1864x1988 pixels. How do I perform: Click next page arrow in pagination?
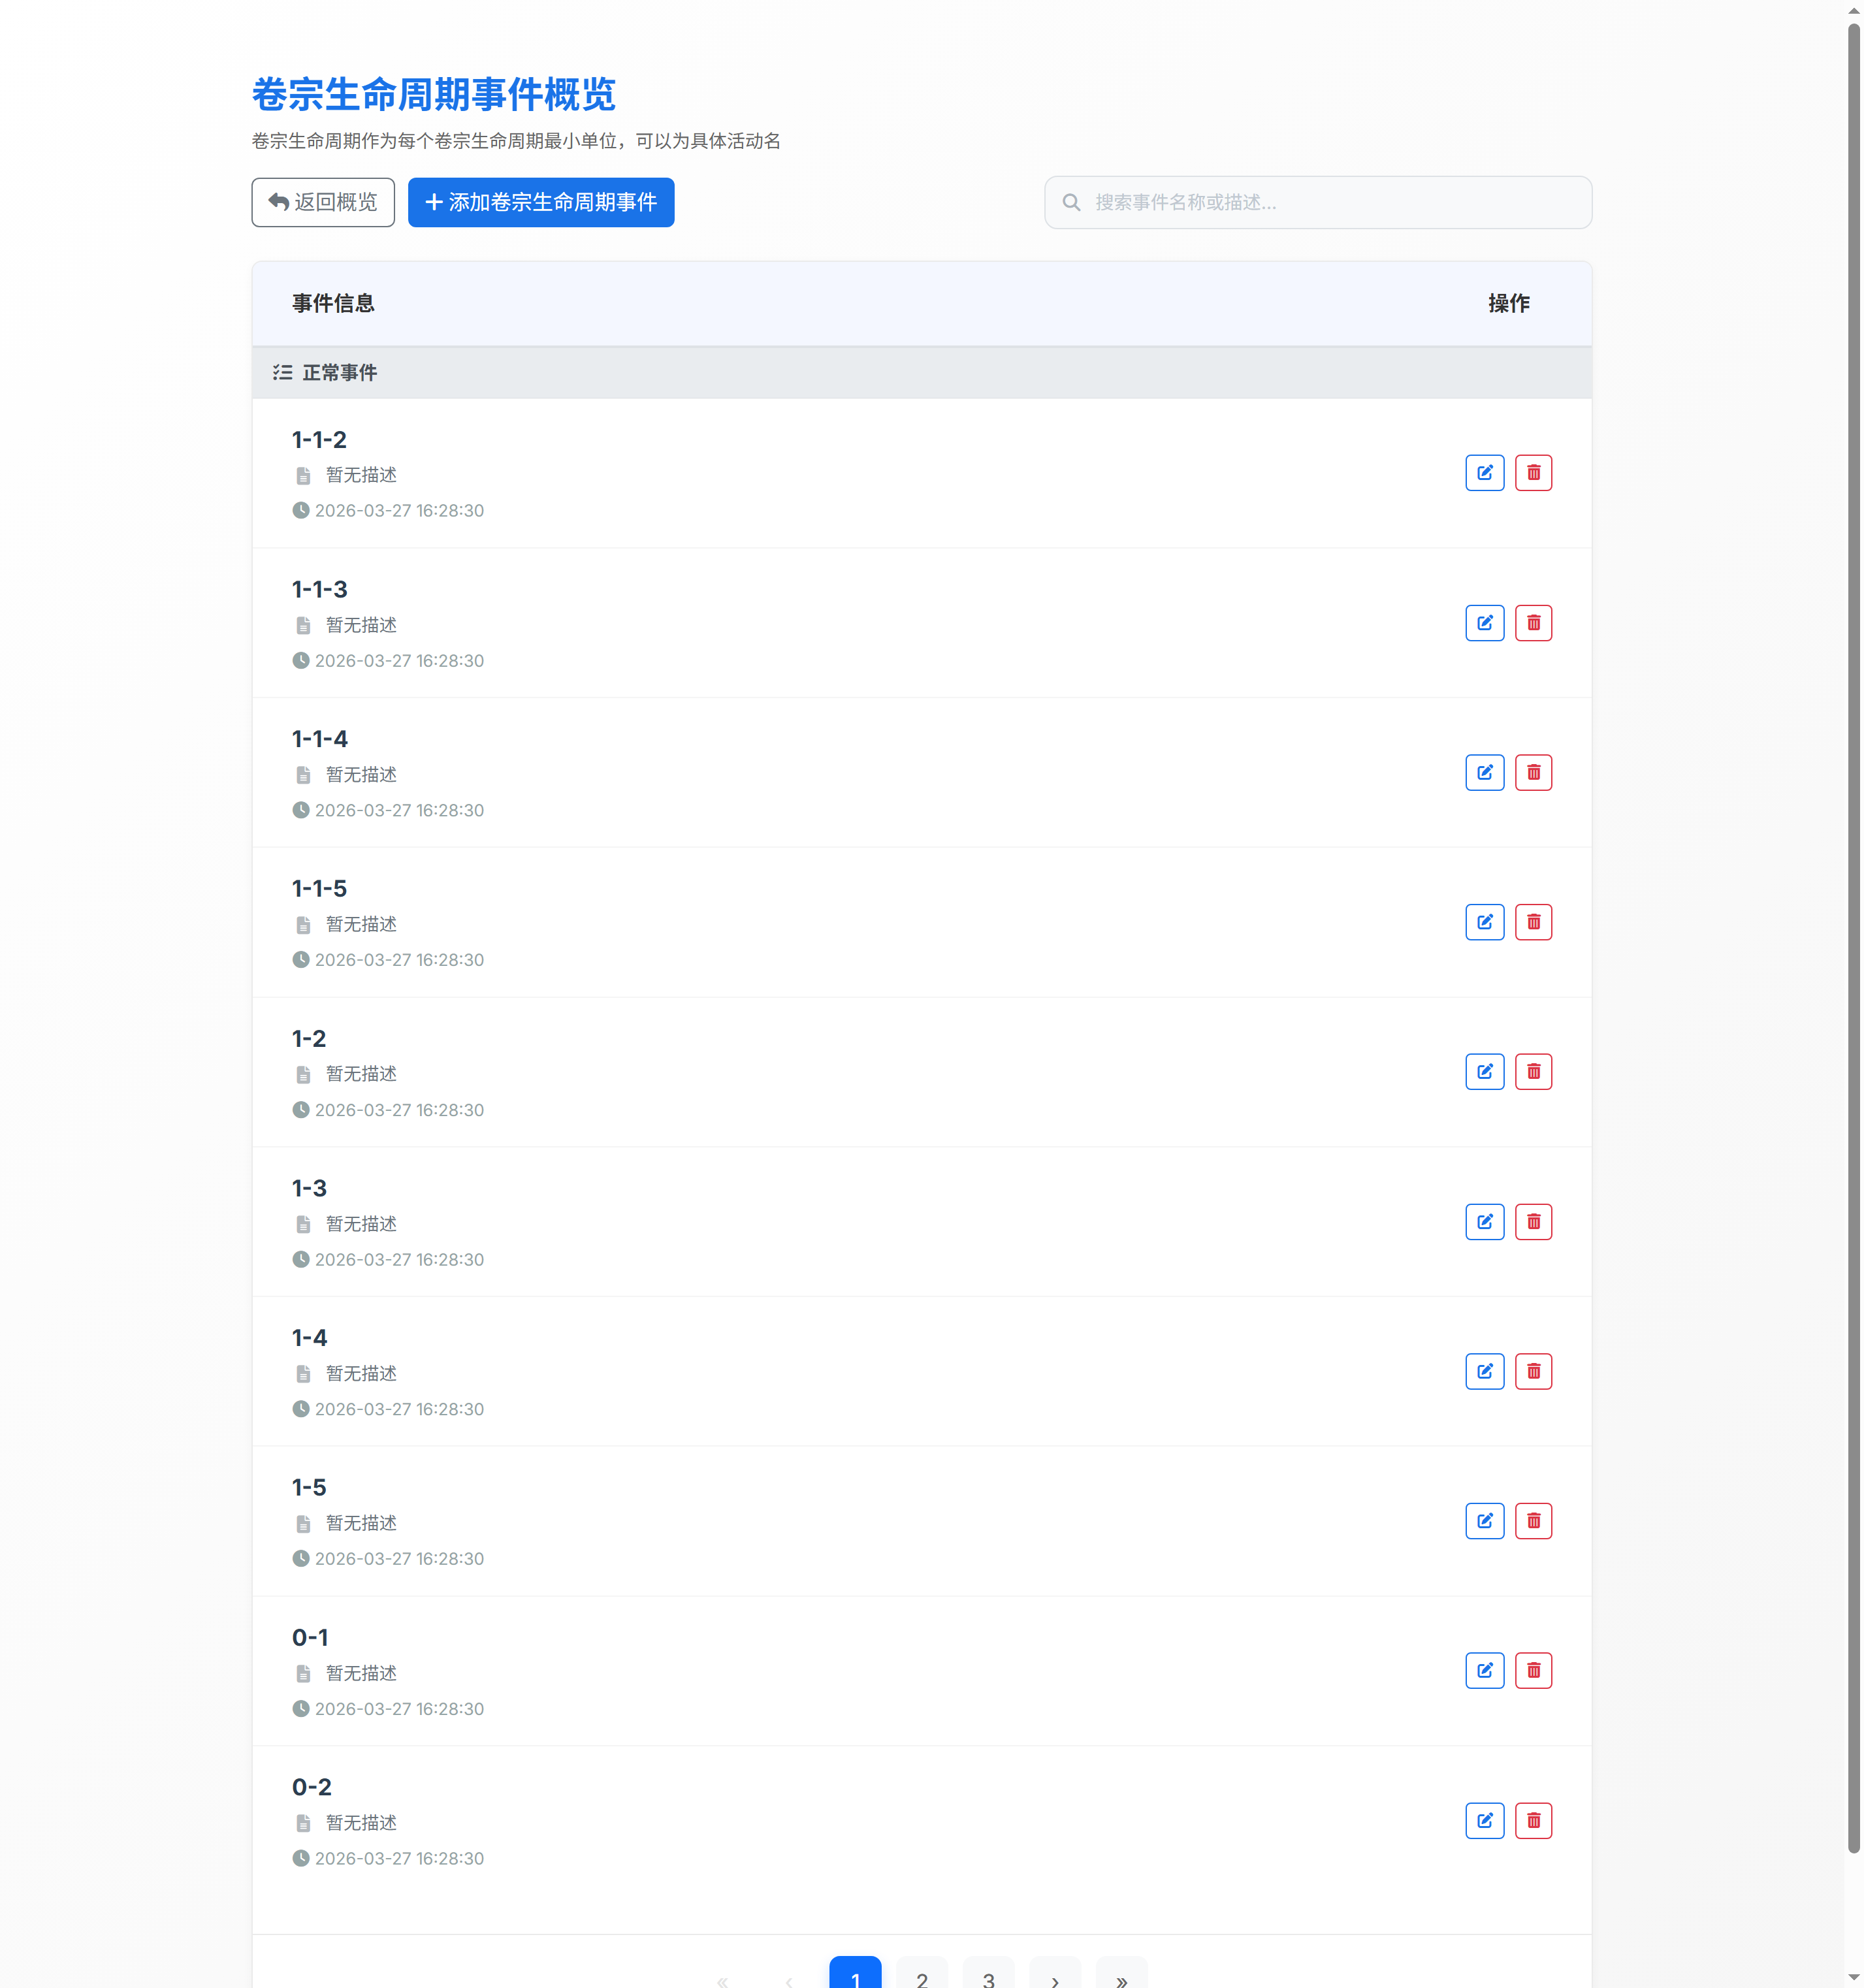[x=1054, y=1976]
